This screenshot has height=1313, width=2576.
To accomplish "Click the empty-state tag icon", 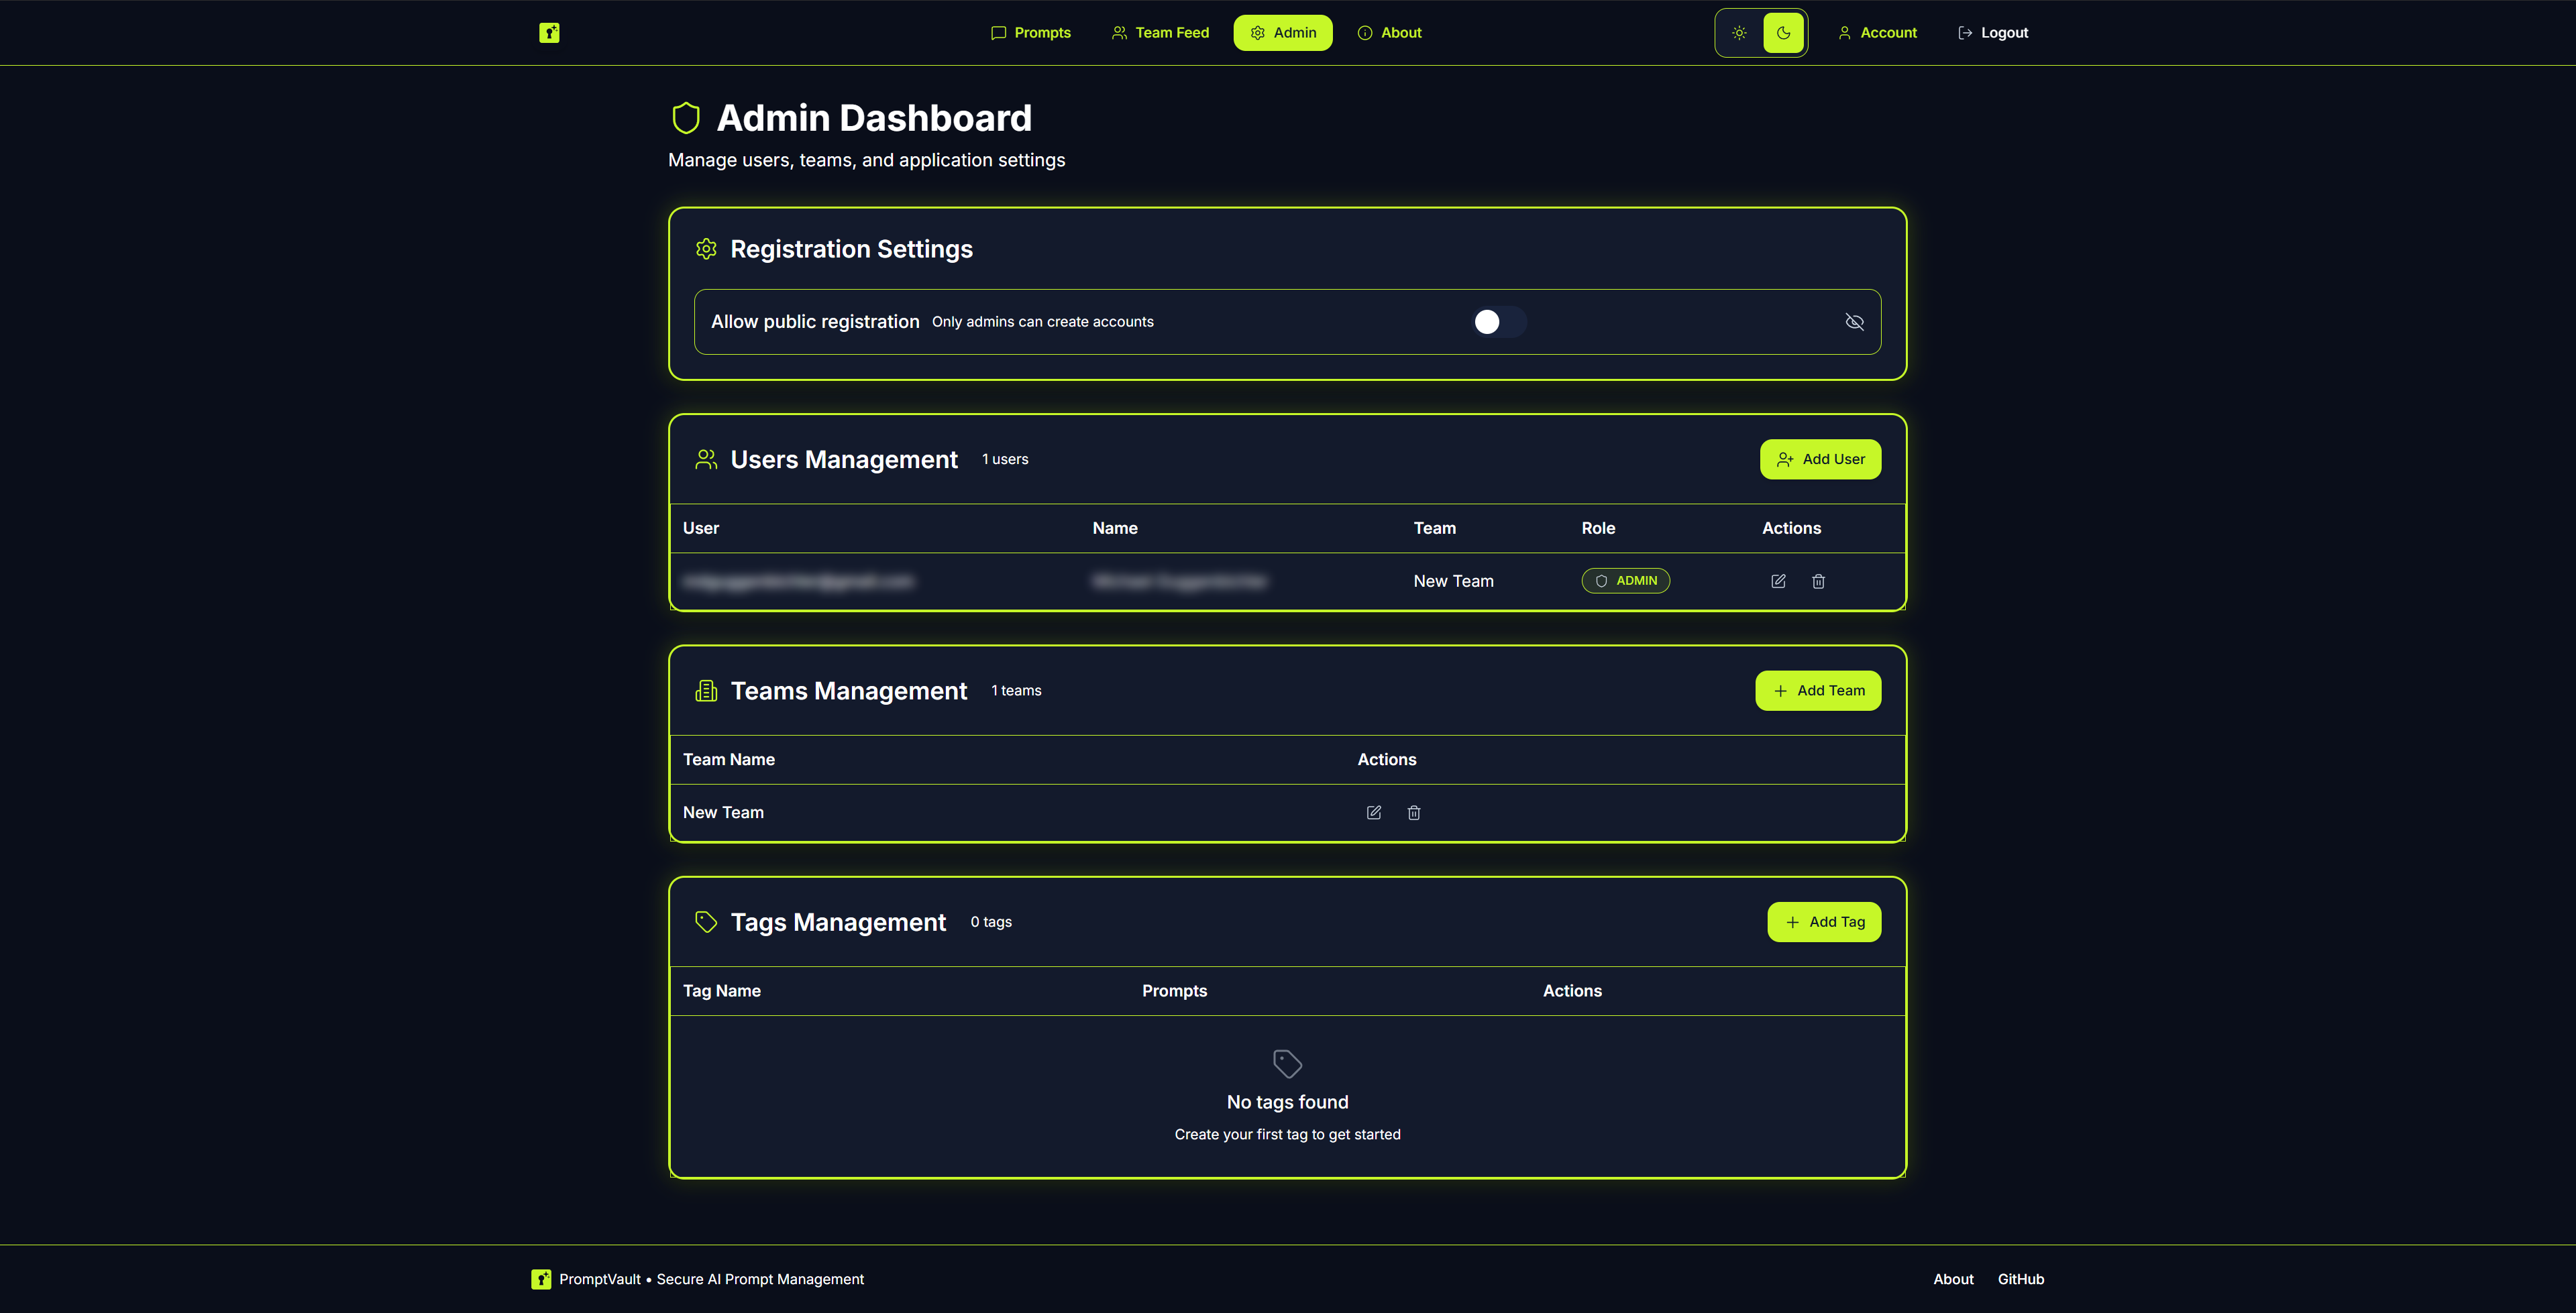I will tap(1287, 1063).
